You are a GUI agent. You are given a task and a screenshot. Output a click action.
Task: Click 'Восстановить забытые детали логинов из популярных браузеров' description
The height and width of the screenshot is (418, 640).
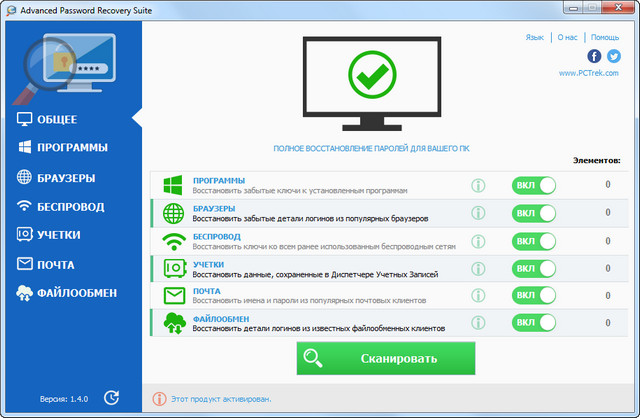(310, 218)
